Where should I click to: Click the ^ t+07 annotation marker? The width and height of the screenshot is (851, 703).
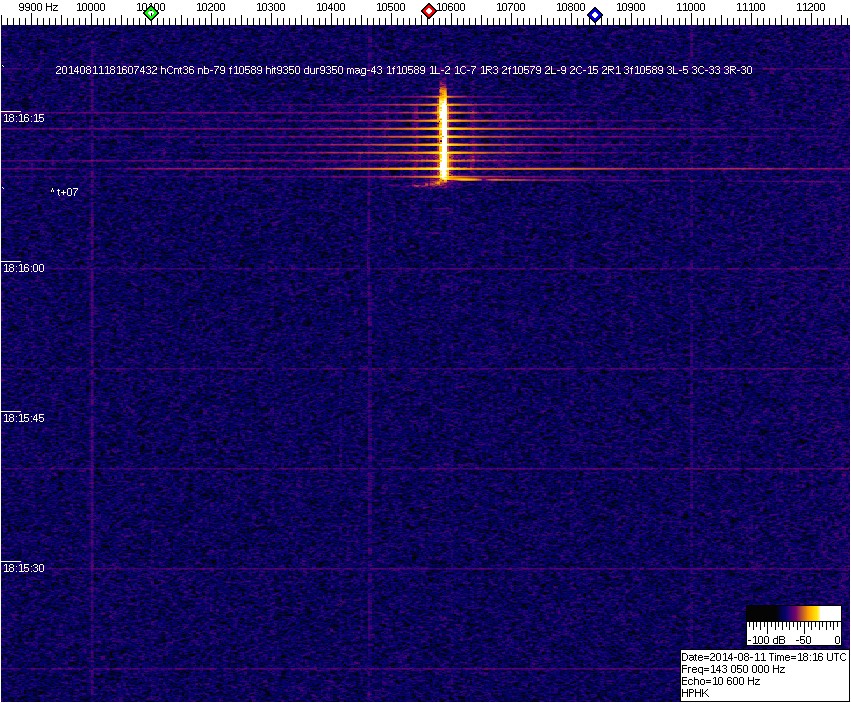64,191
